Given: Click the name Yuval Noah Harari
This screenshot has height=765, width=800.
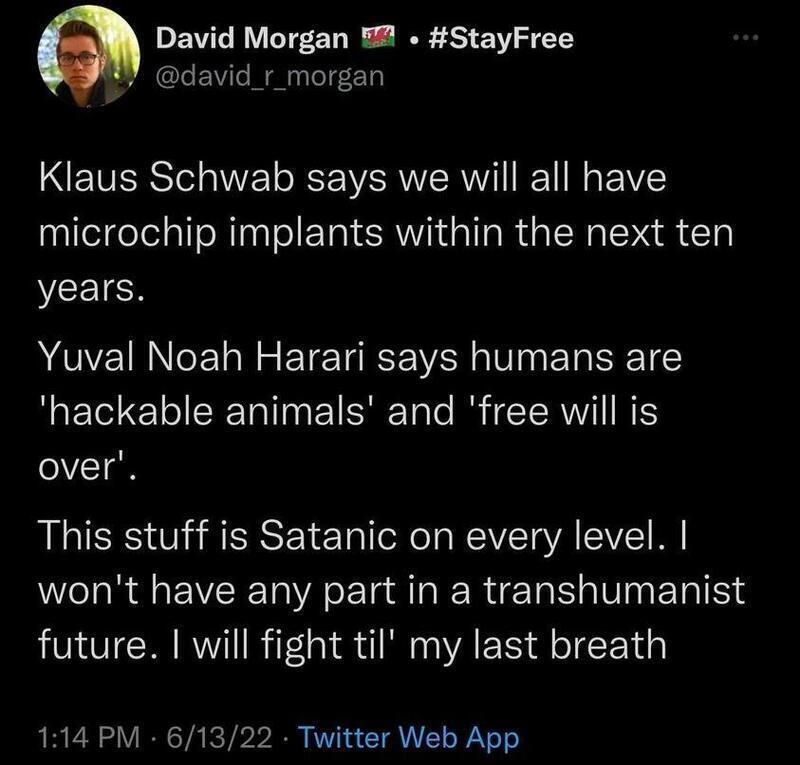Looking at the screenshot, I should (202, 356).
